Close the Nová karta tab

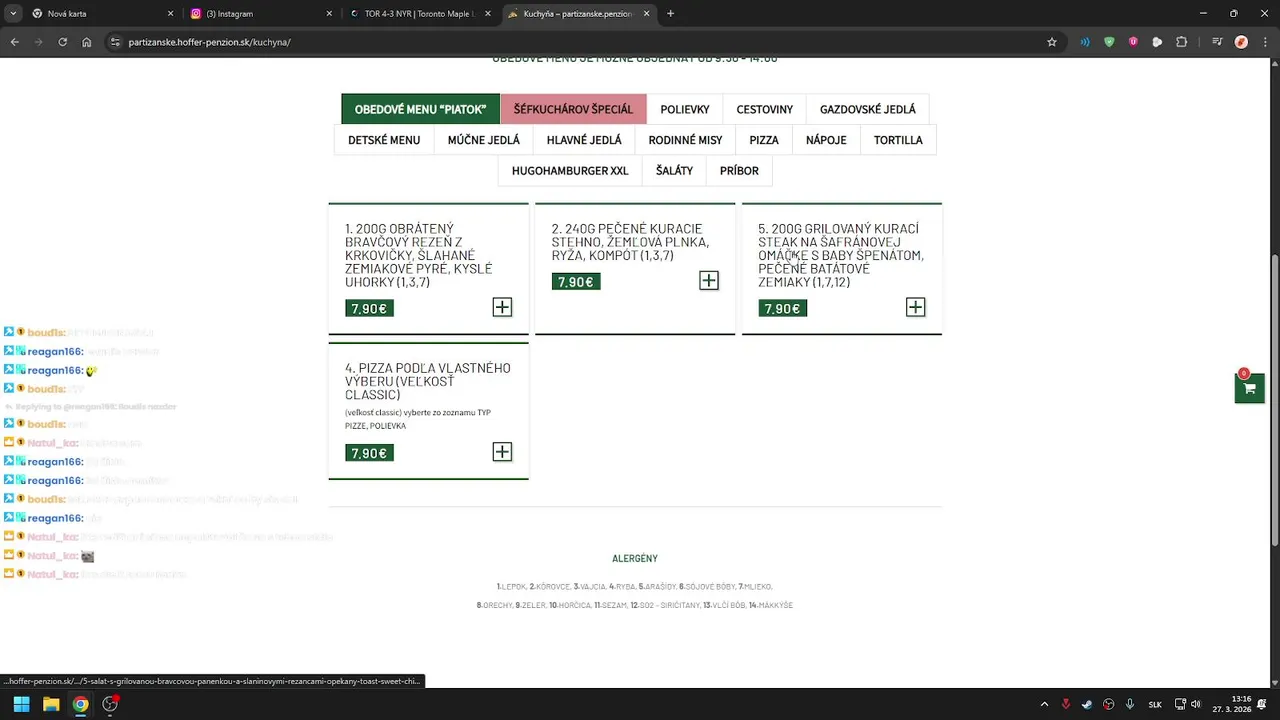pos(170,14)
